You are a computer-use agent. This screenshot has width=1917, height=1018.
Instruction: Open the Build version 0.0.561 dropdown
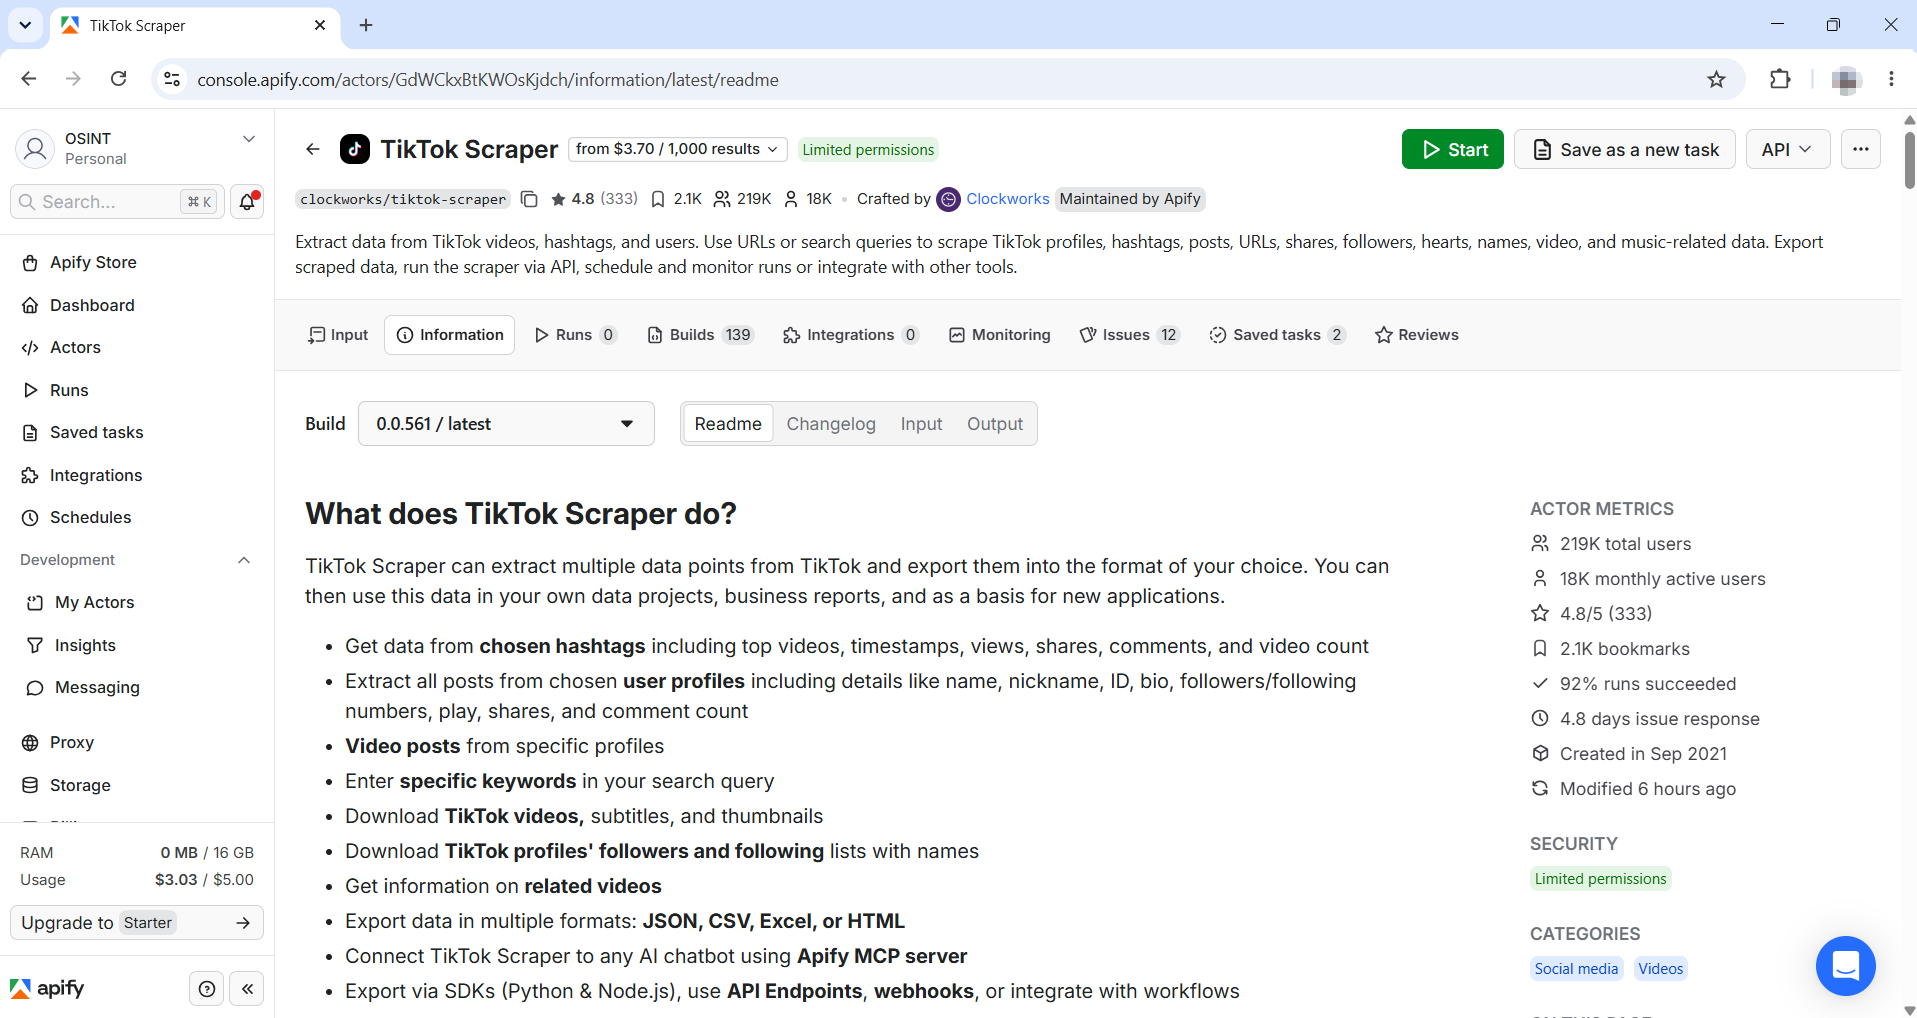[506, 424]
